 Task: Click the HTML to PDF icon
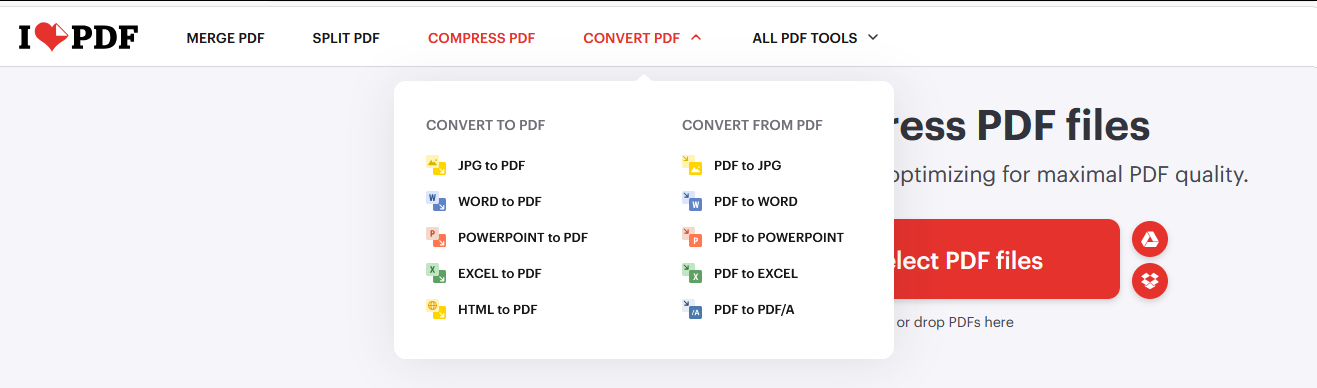[436, 309]
